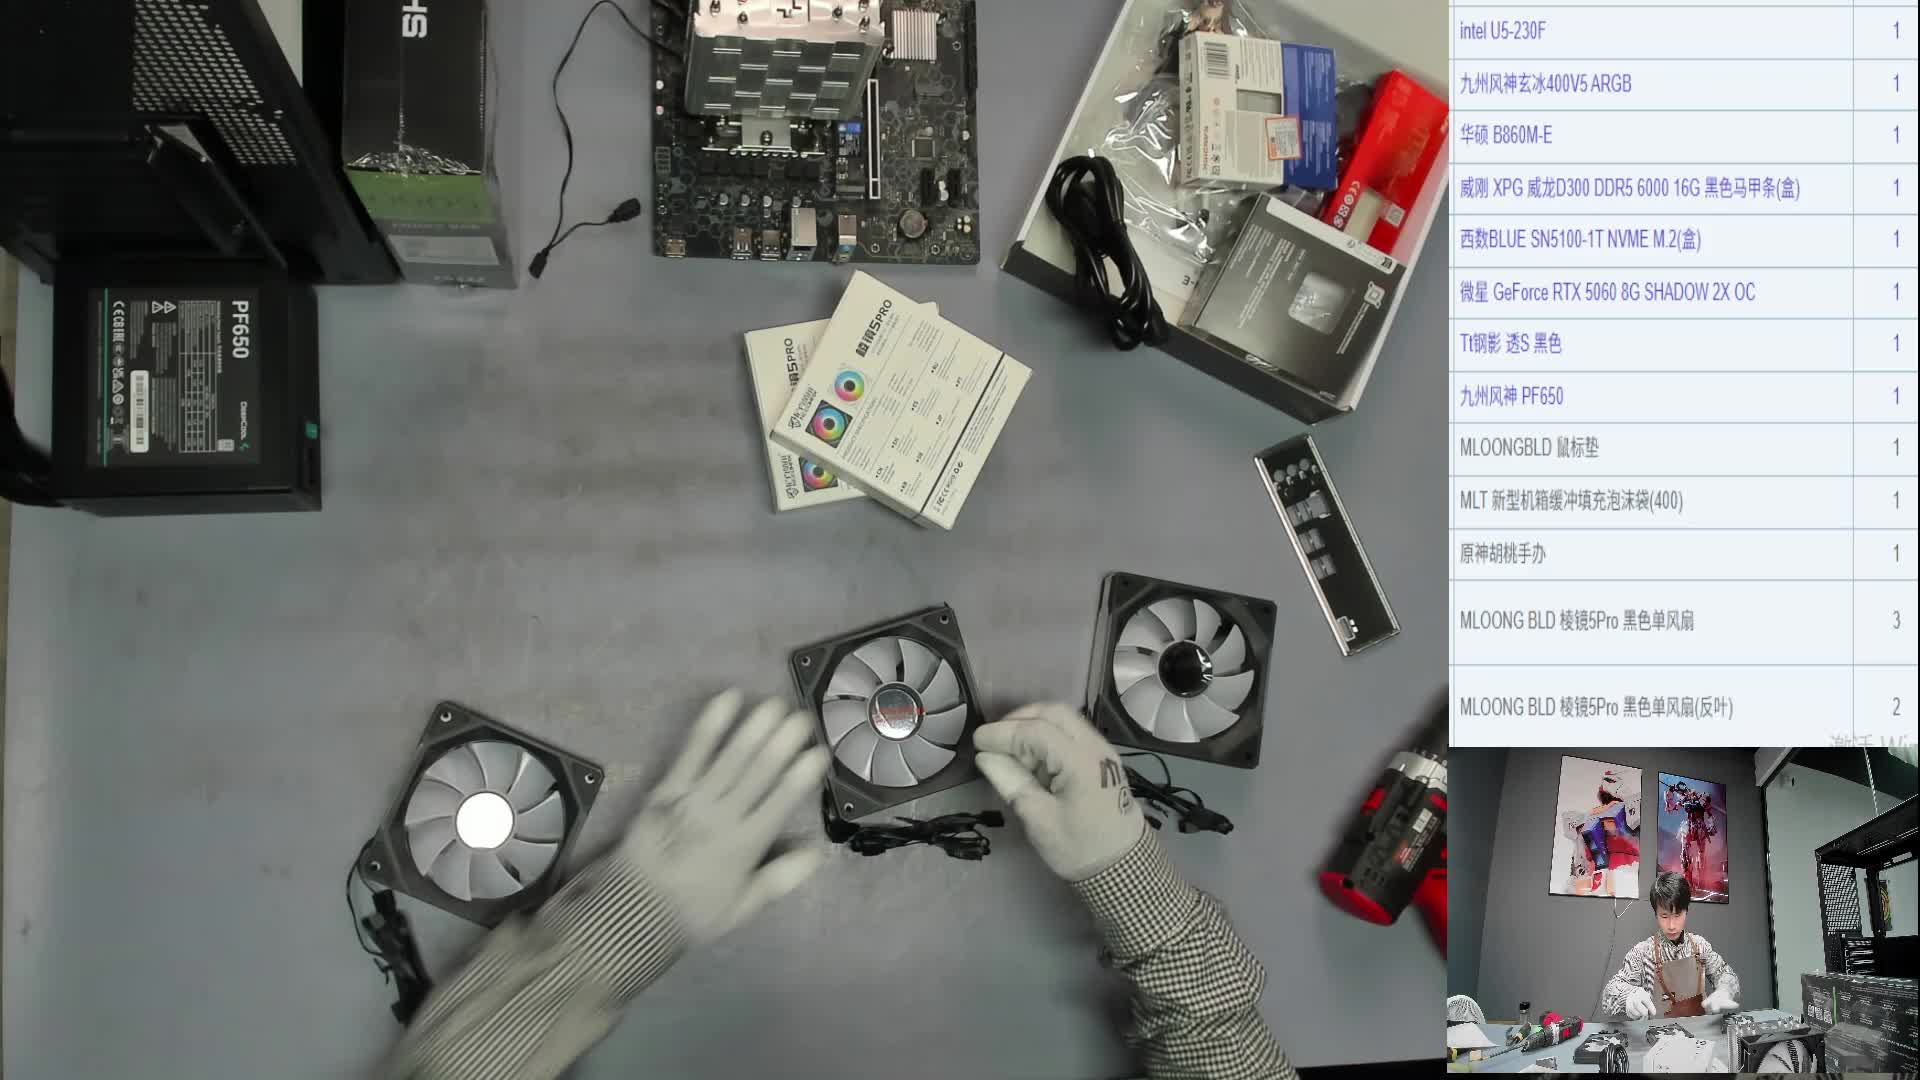
Task: Click the 微星 GeForce RTX 5060 entry
Action: coord(1606,292)
